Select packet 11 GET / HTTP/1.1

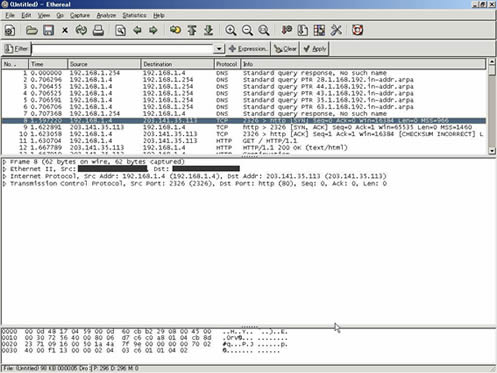coord(244,141)
